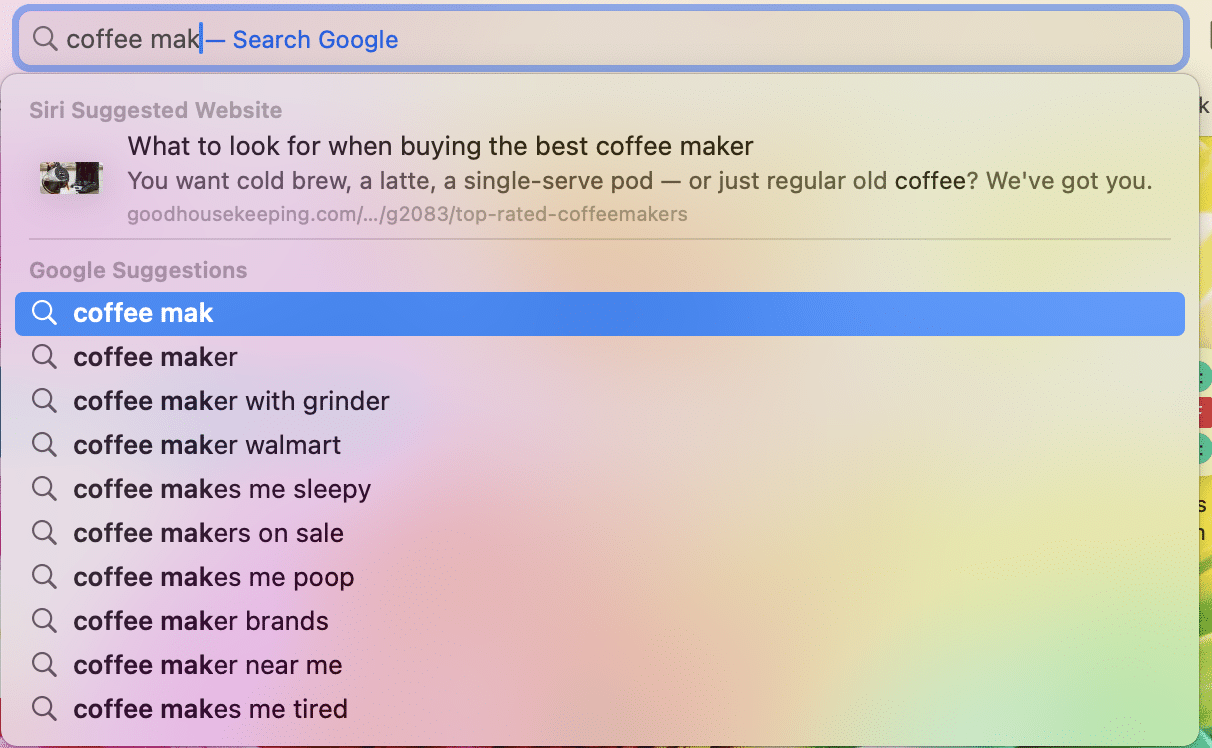This screenshot has height=748, width=1212.
Task: Click the Siri suggested website thumbnail image
Action: pyautogui.click(x=71, y=178)
